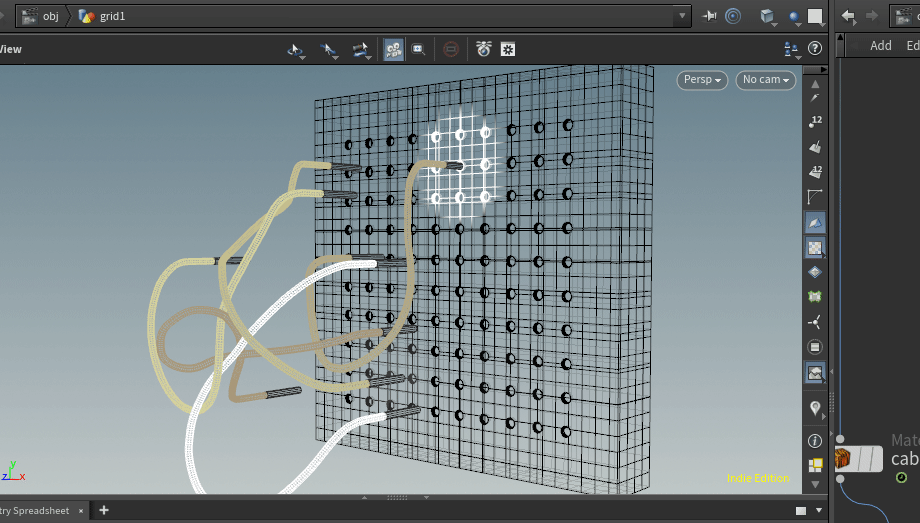
Task: Choose the camera handle tool icon
Action: (x=360, y=50)
